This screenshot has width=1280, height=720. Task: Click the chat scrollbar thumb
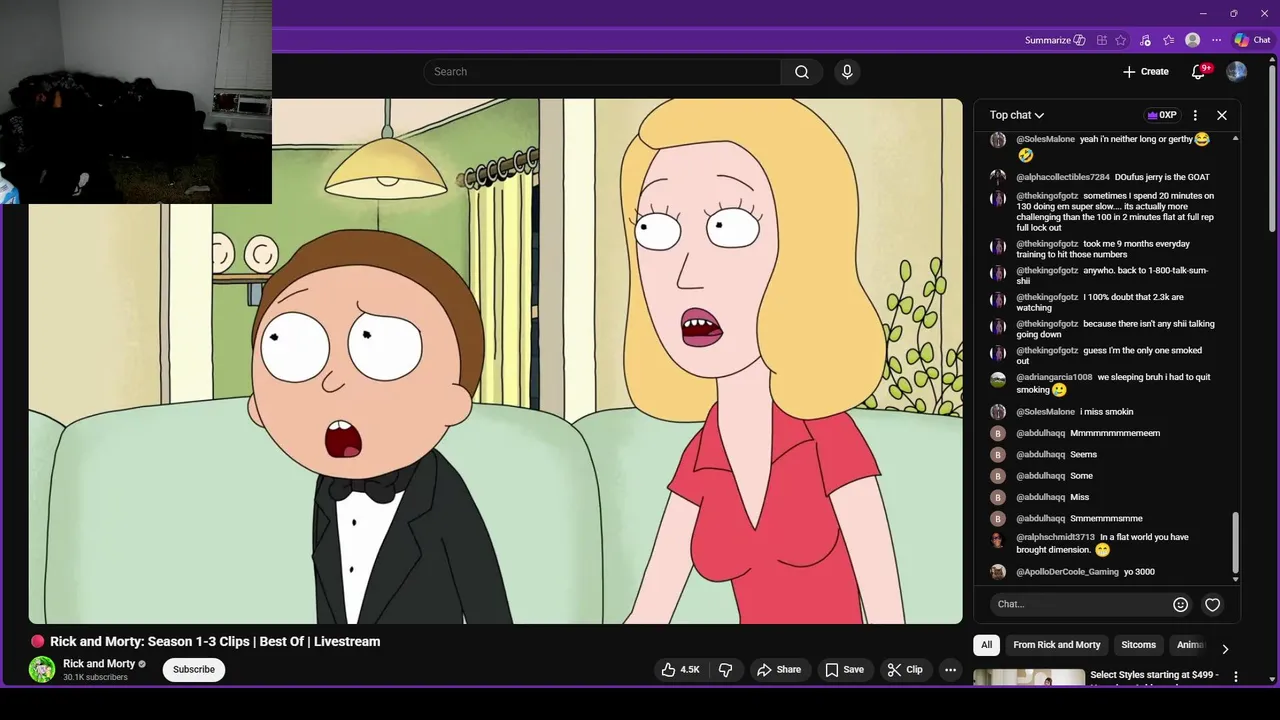(1236, 541)
